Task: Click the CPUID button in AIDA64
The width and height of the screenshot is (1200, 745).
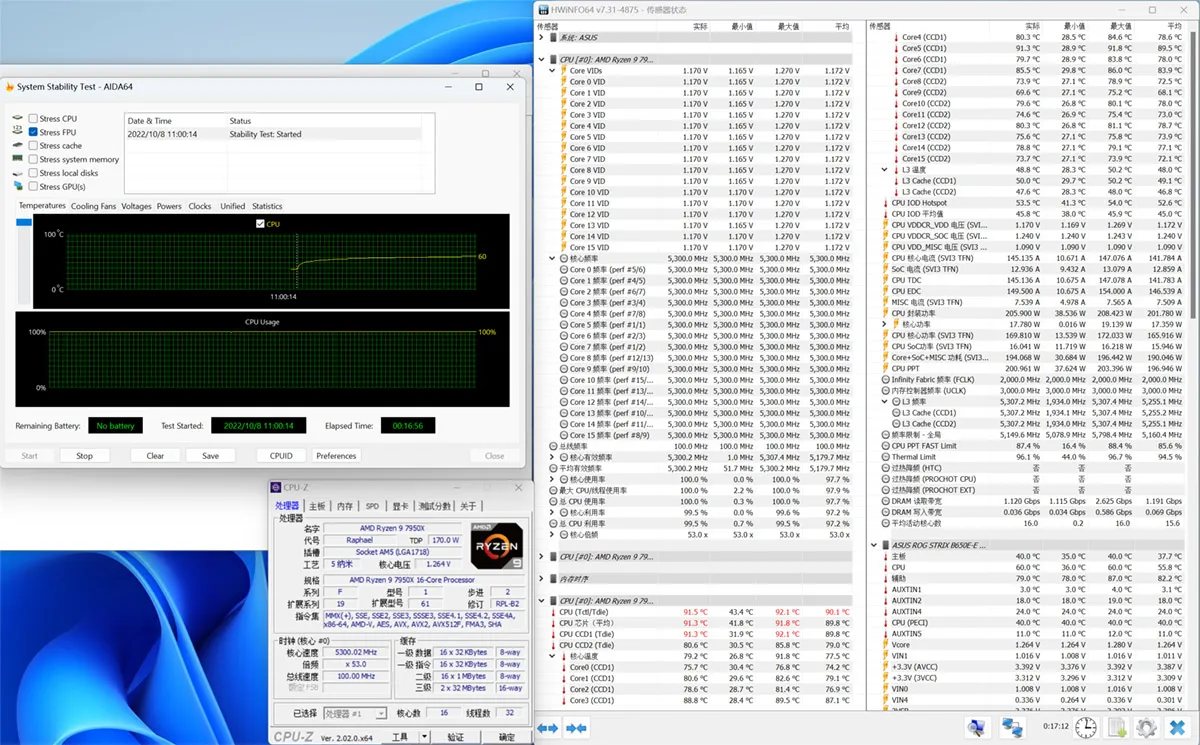Action: coord(281,456)
